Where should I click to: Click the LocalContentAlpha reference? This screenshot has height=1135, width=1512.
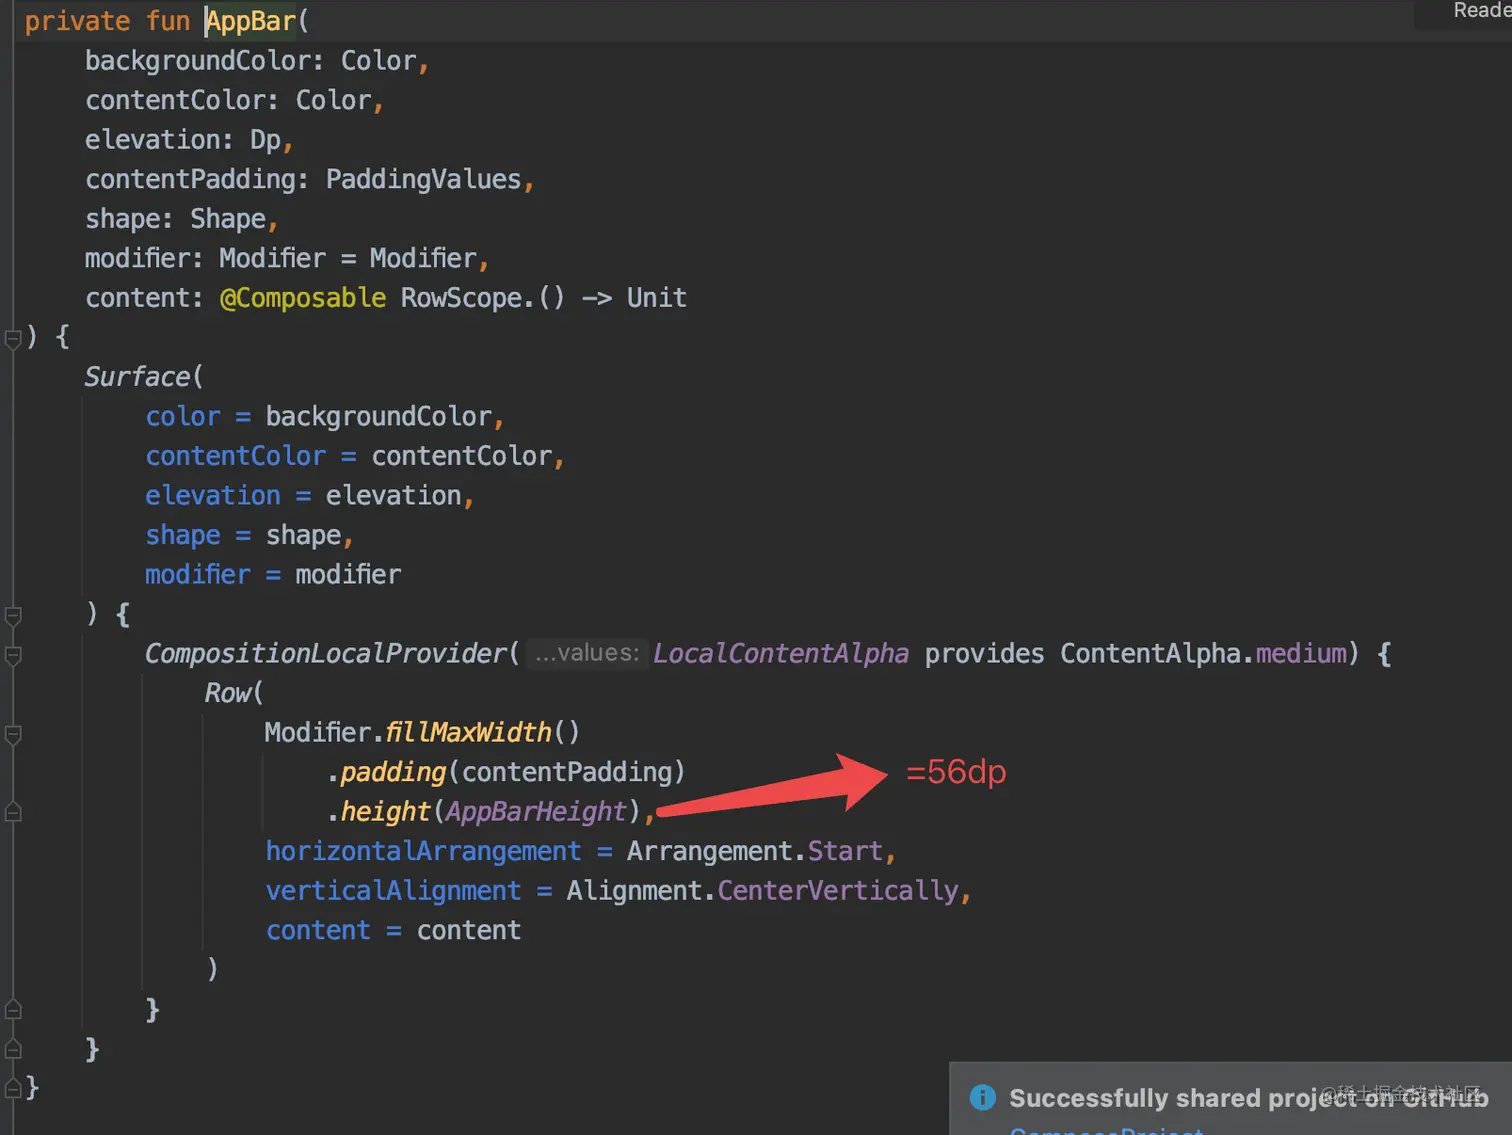point(781,654)
